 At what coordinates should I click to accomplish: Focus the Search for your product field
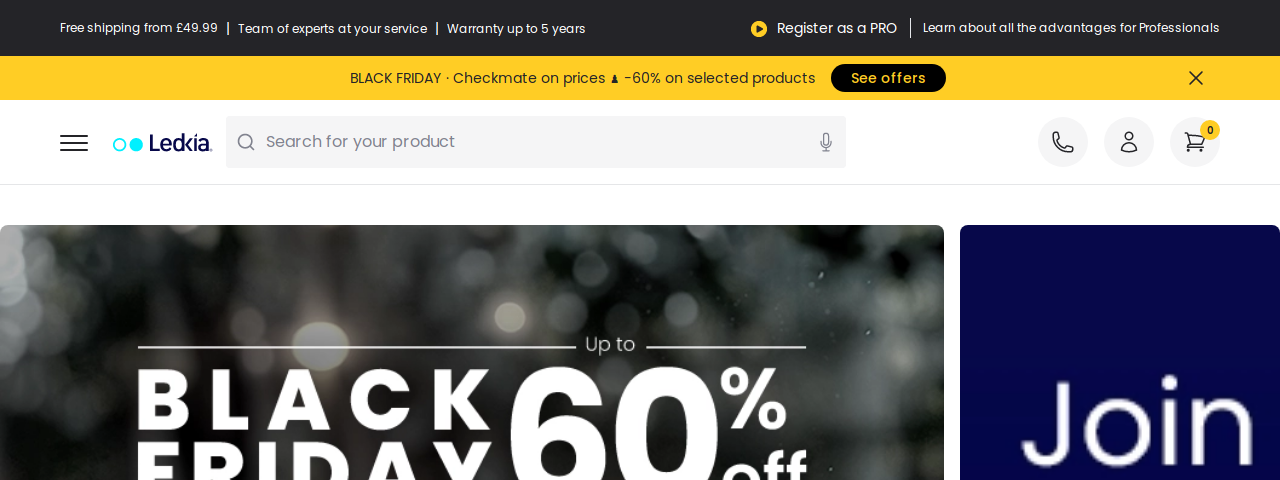point(536,142)
